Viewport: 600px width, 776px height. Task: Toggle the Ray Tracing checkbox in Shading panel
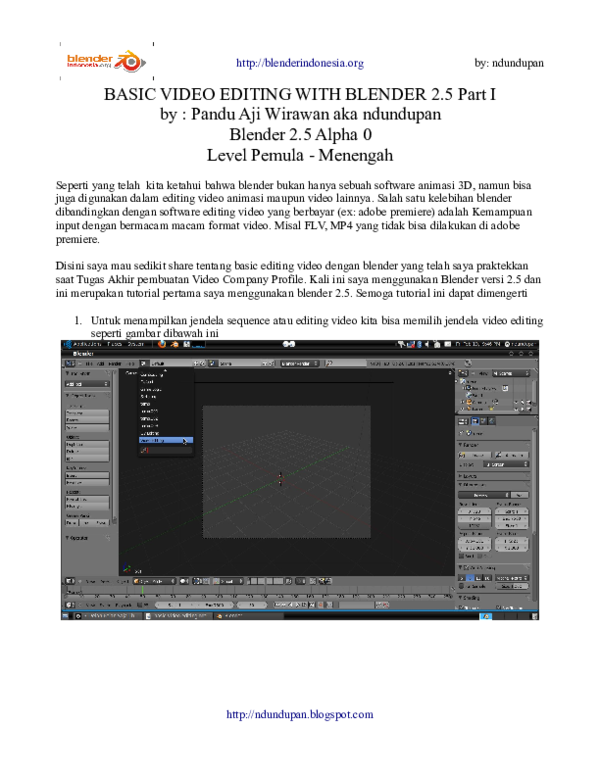coord(499,607)
